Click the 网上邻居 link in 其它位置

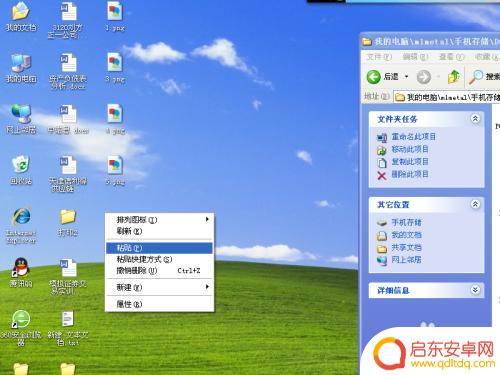coord(406,259)
